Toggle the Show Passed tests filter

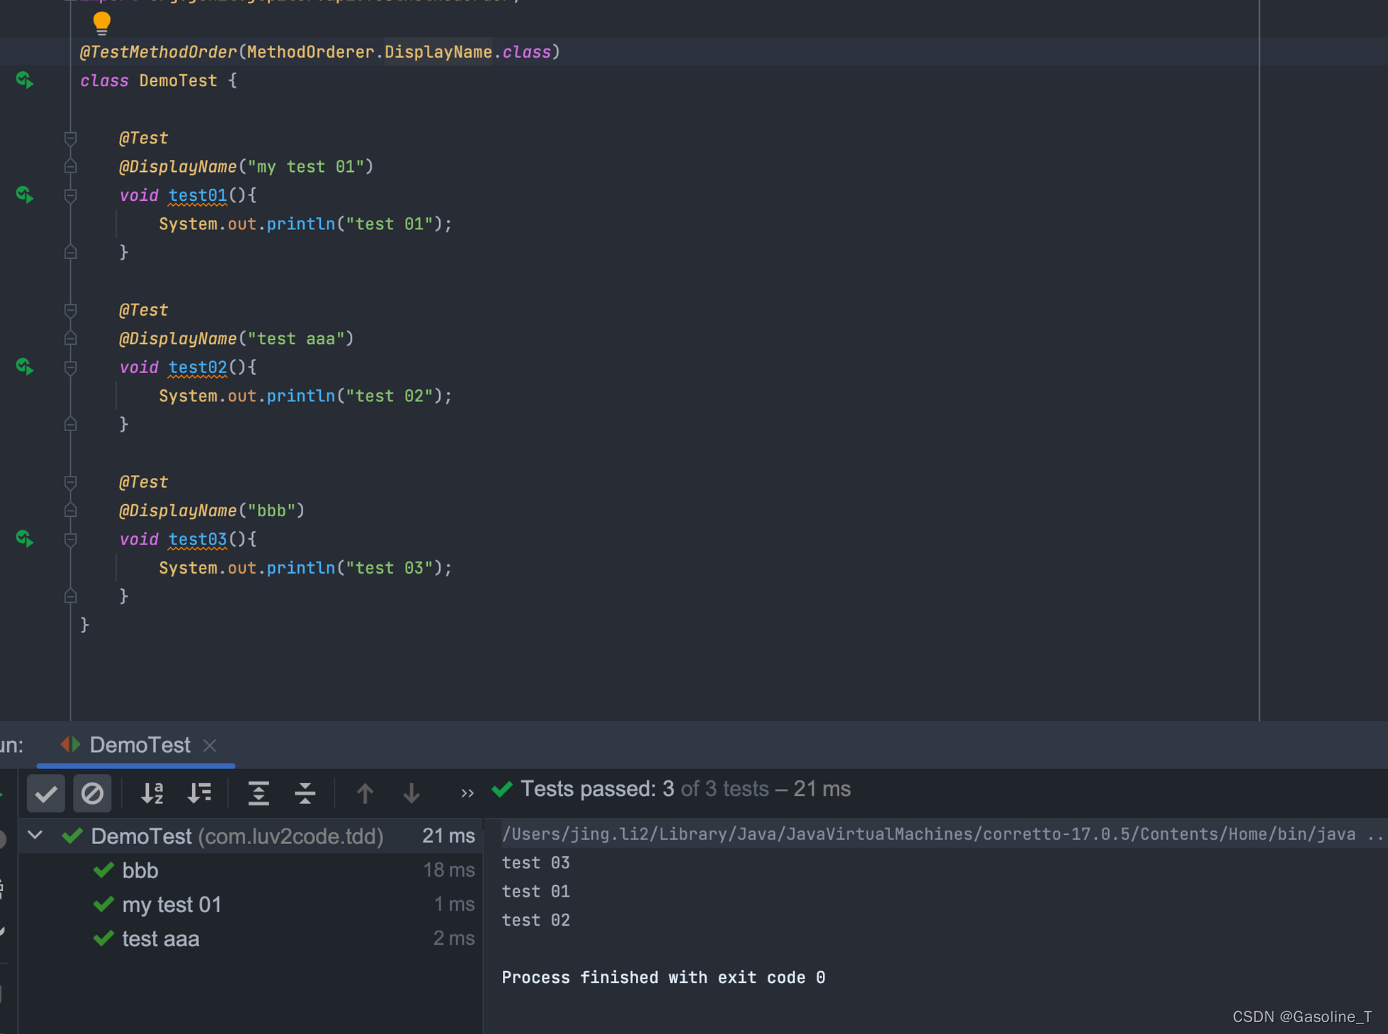(45, 793)
